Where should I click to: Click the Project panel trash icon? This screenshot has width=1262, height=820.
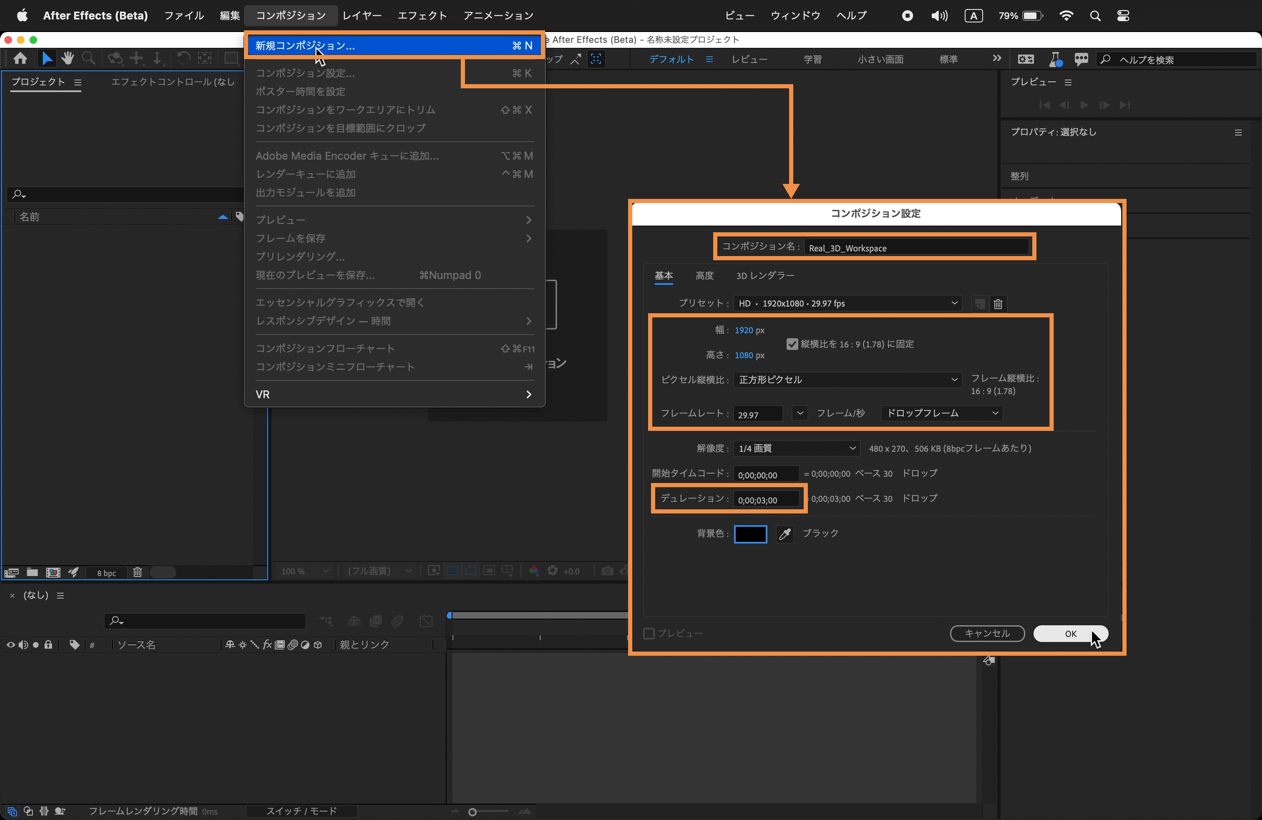[138, 573]
